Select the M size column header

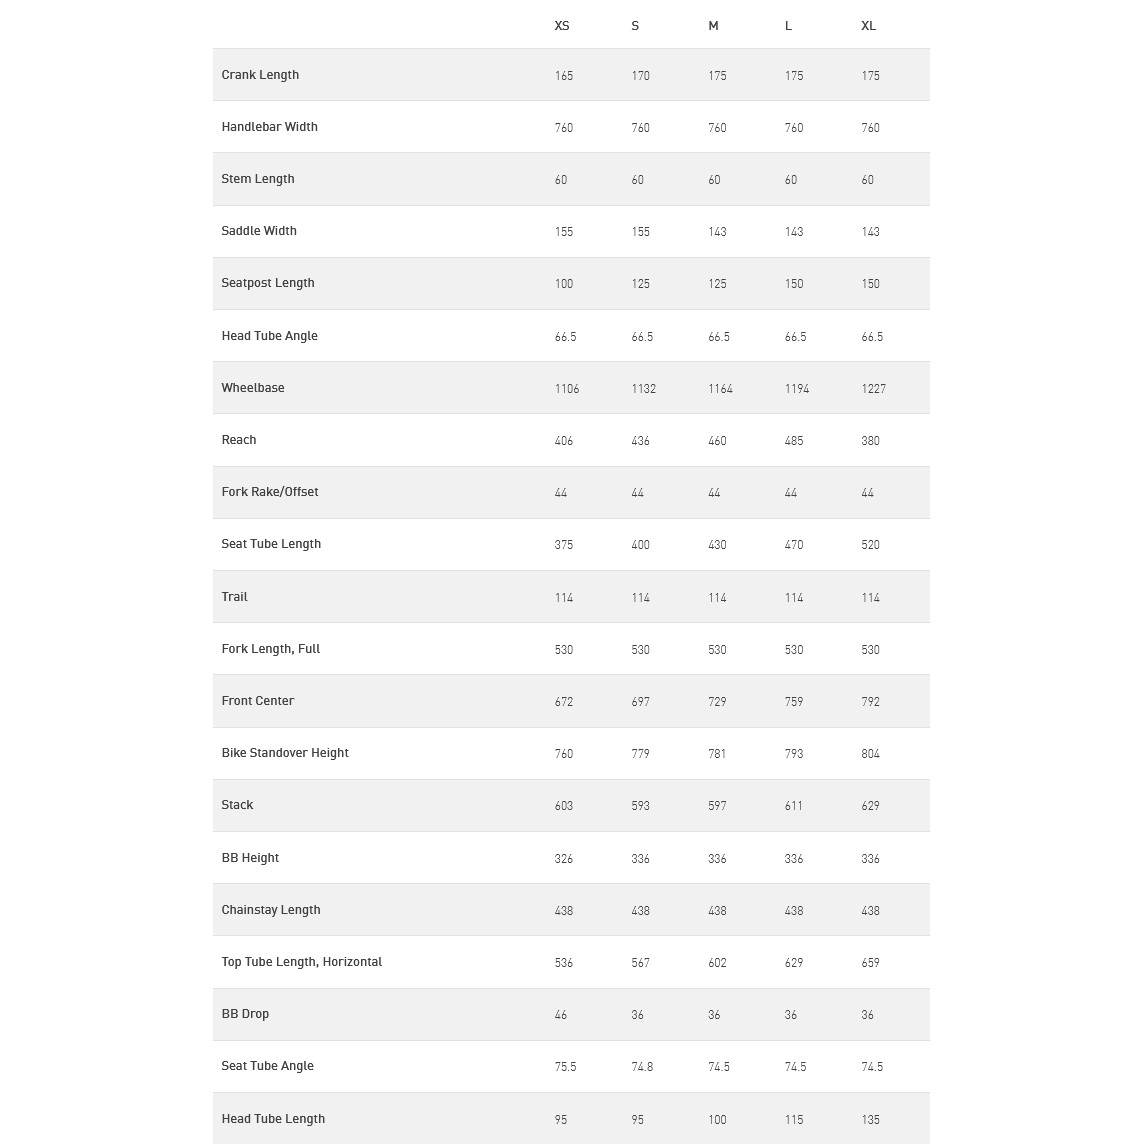[x=713, y=26]
